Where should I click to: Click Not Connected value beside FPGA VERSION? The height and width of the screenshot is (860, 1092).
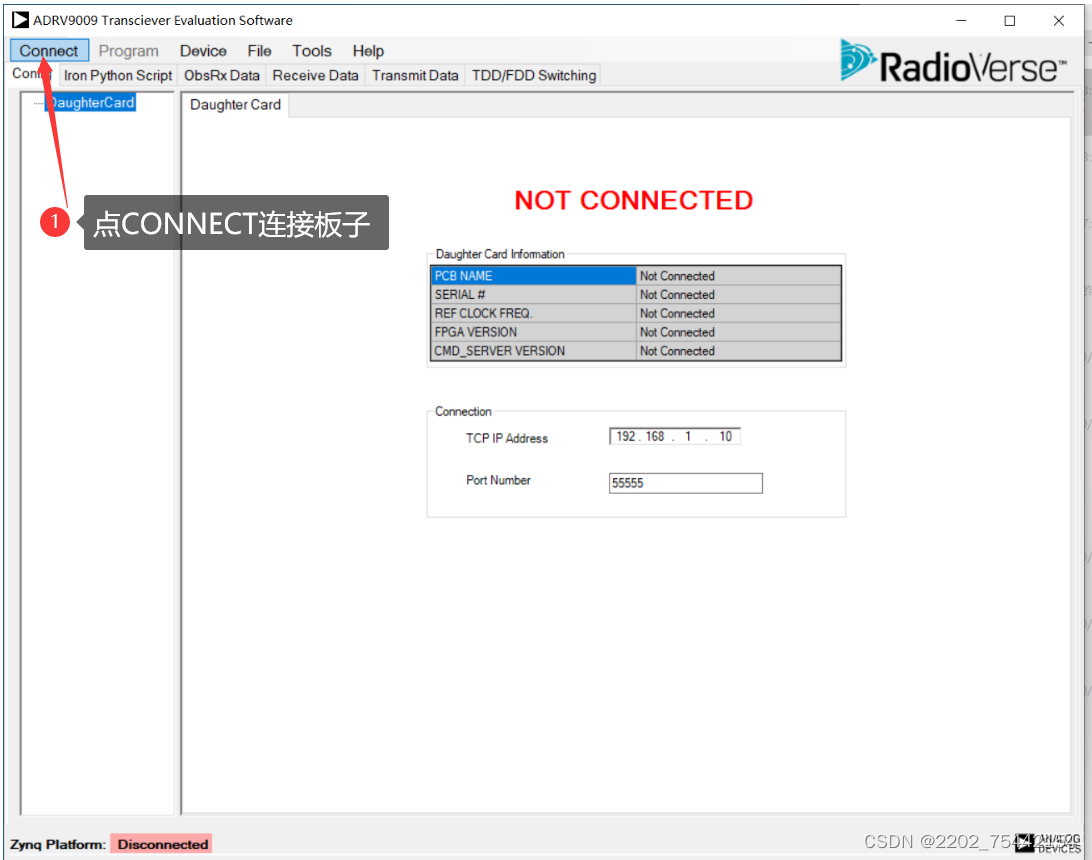(738, 332)
